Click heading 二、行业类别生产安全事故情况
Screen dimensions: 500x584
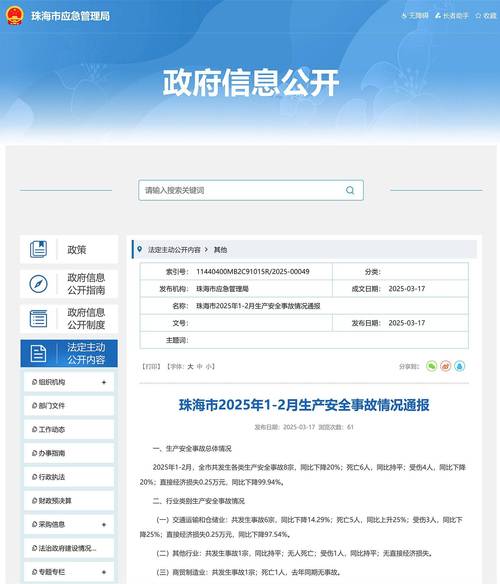(x=199, y=501)
